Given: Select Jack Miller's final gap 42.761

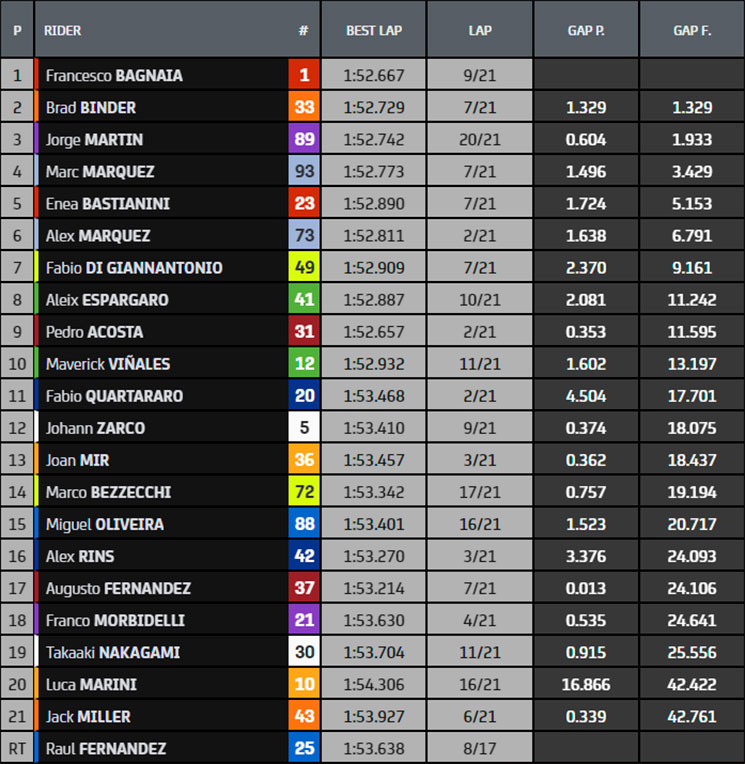Looking at the screenshot, I should click(692, 716).
